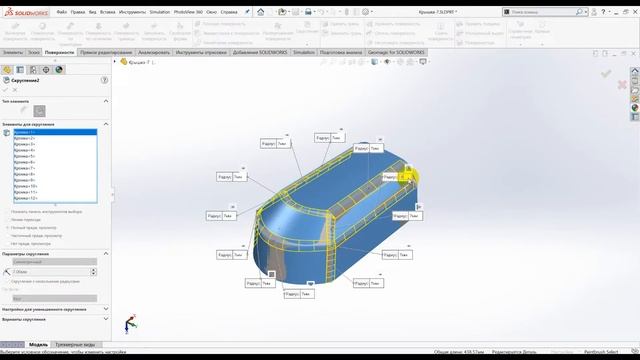The height and width of the screenshot is (360, 640).
Task: Open the FeatureManager design tree tab
Action: [x=7, y=70]
